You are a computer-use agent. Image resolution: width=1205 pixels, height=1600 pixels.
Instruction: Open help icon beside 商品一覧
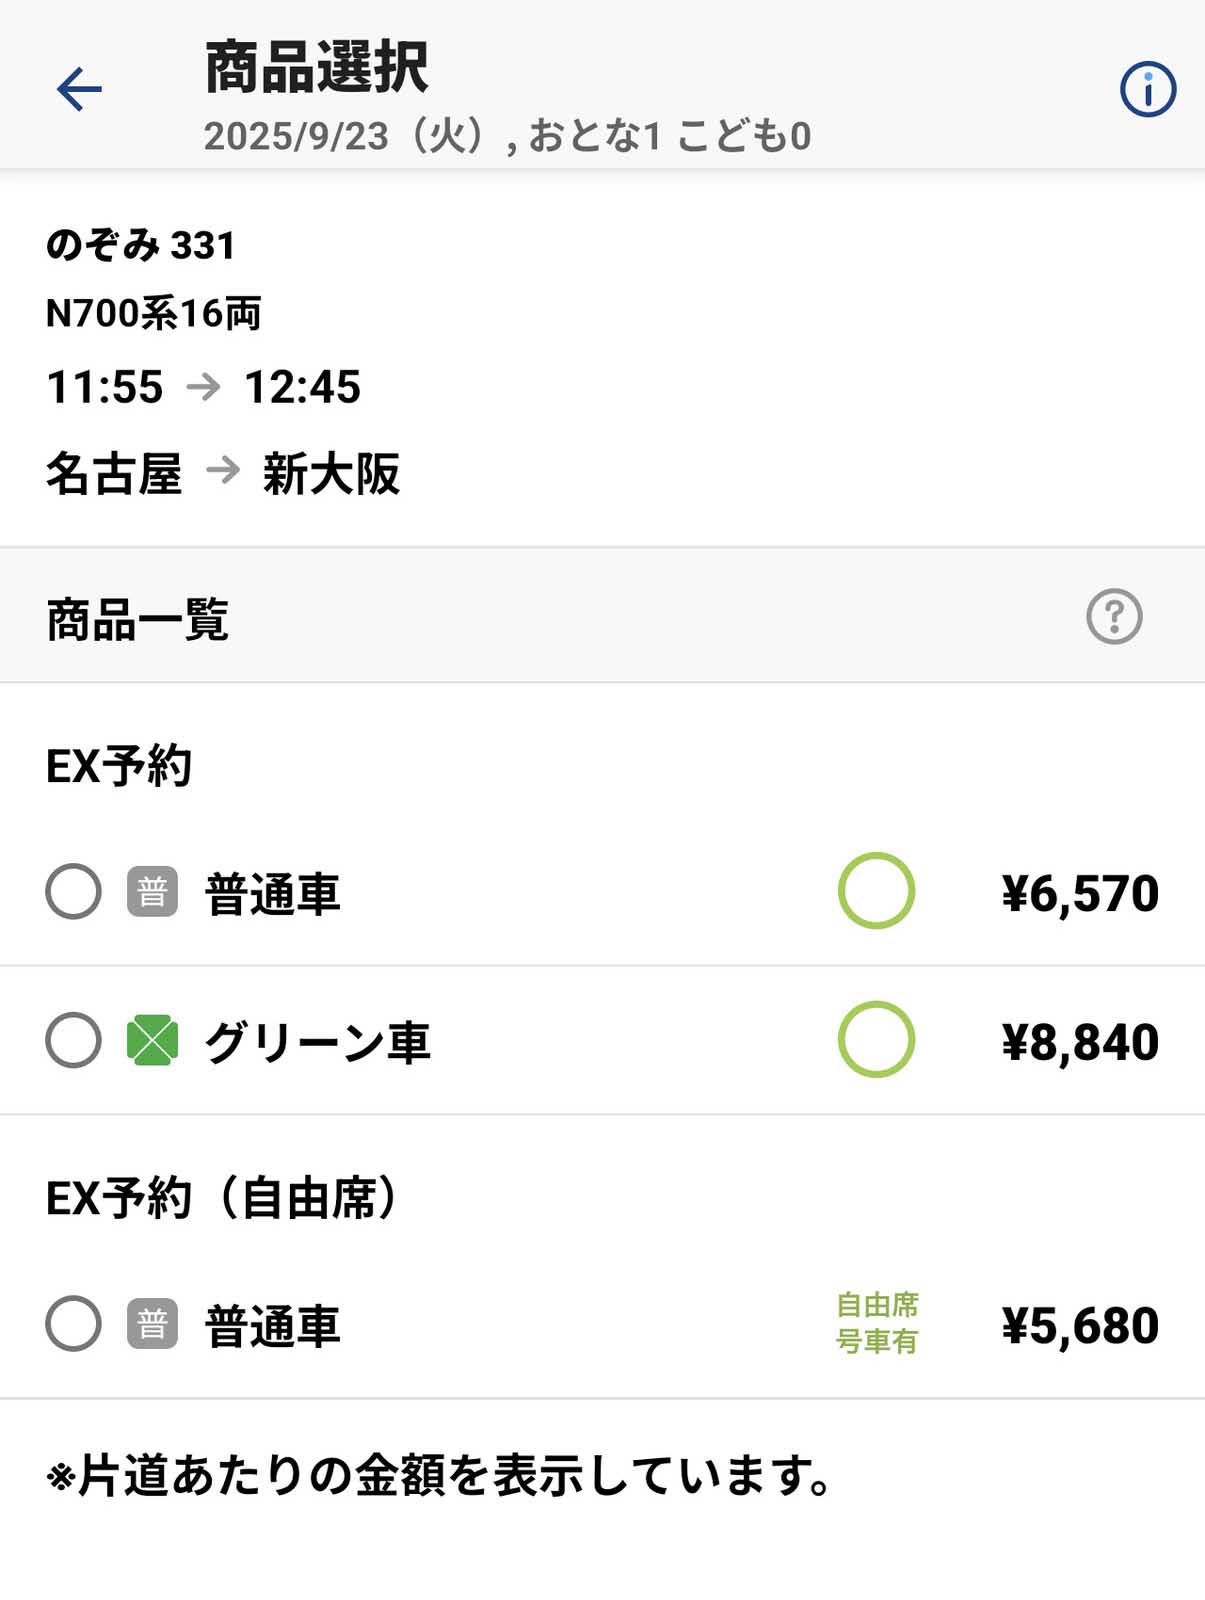coord(1114,616)
